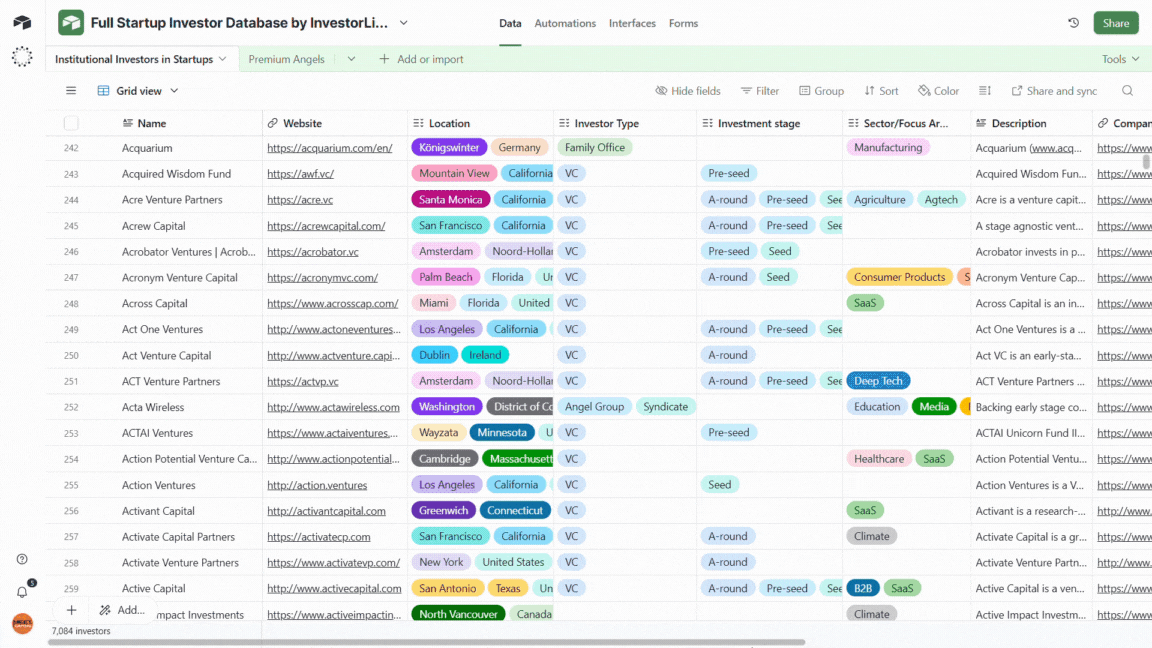Image resolution: width=1152 pixels, height=648 pixels.
Task: Open the Airtable home icon top left
Action: coord(22,22)
